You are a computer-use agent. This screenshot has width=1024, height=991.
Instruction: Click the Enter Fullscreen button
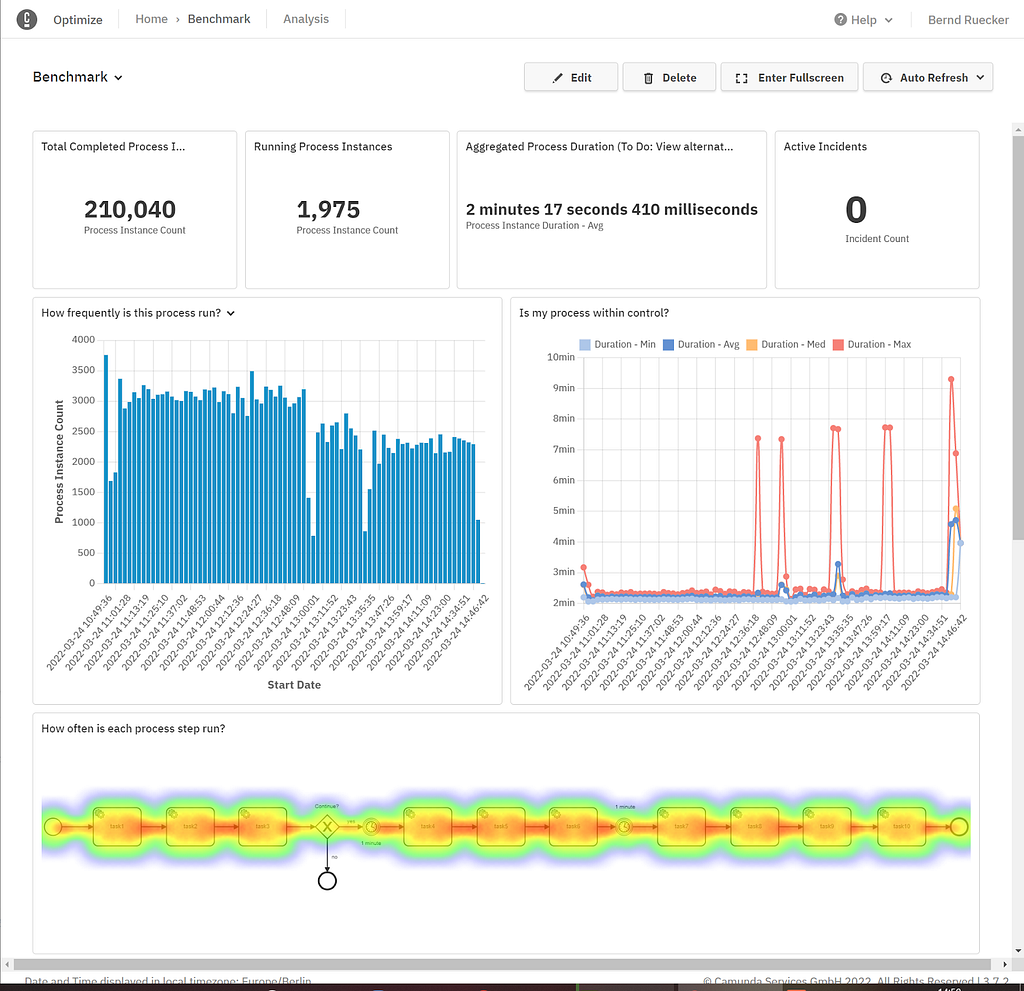(x=789, y=77)
